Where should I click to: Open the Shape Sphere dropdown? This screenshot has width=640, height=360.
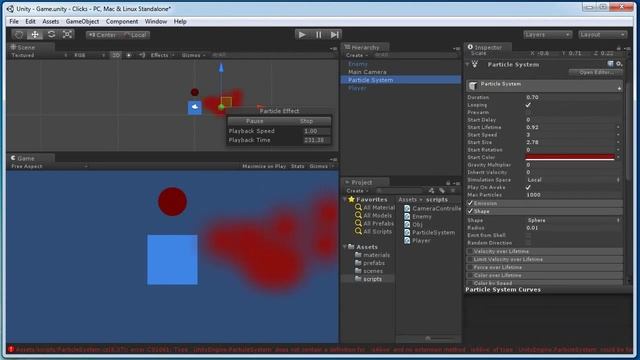coord(573,220)
